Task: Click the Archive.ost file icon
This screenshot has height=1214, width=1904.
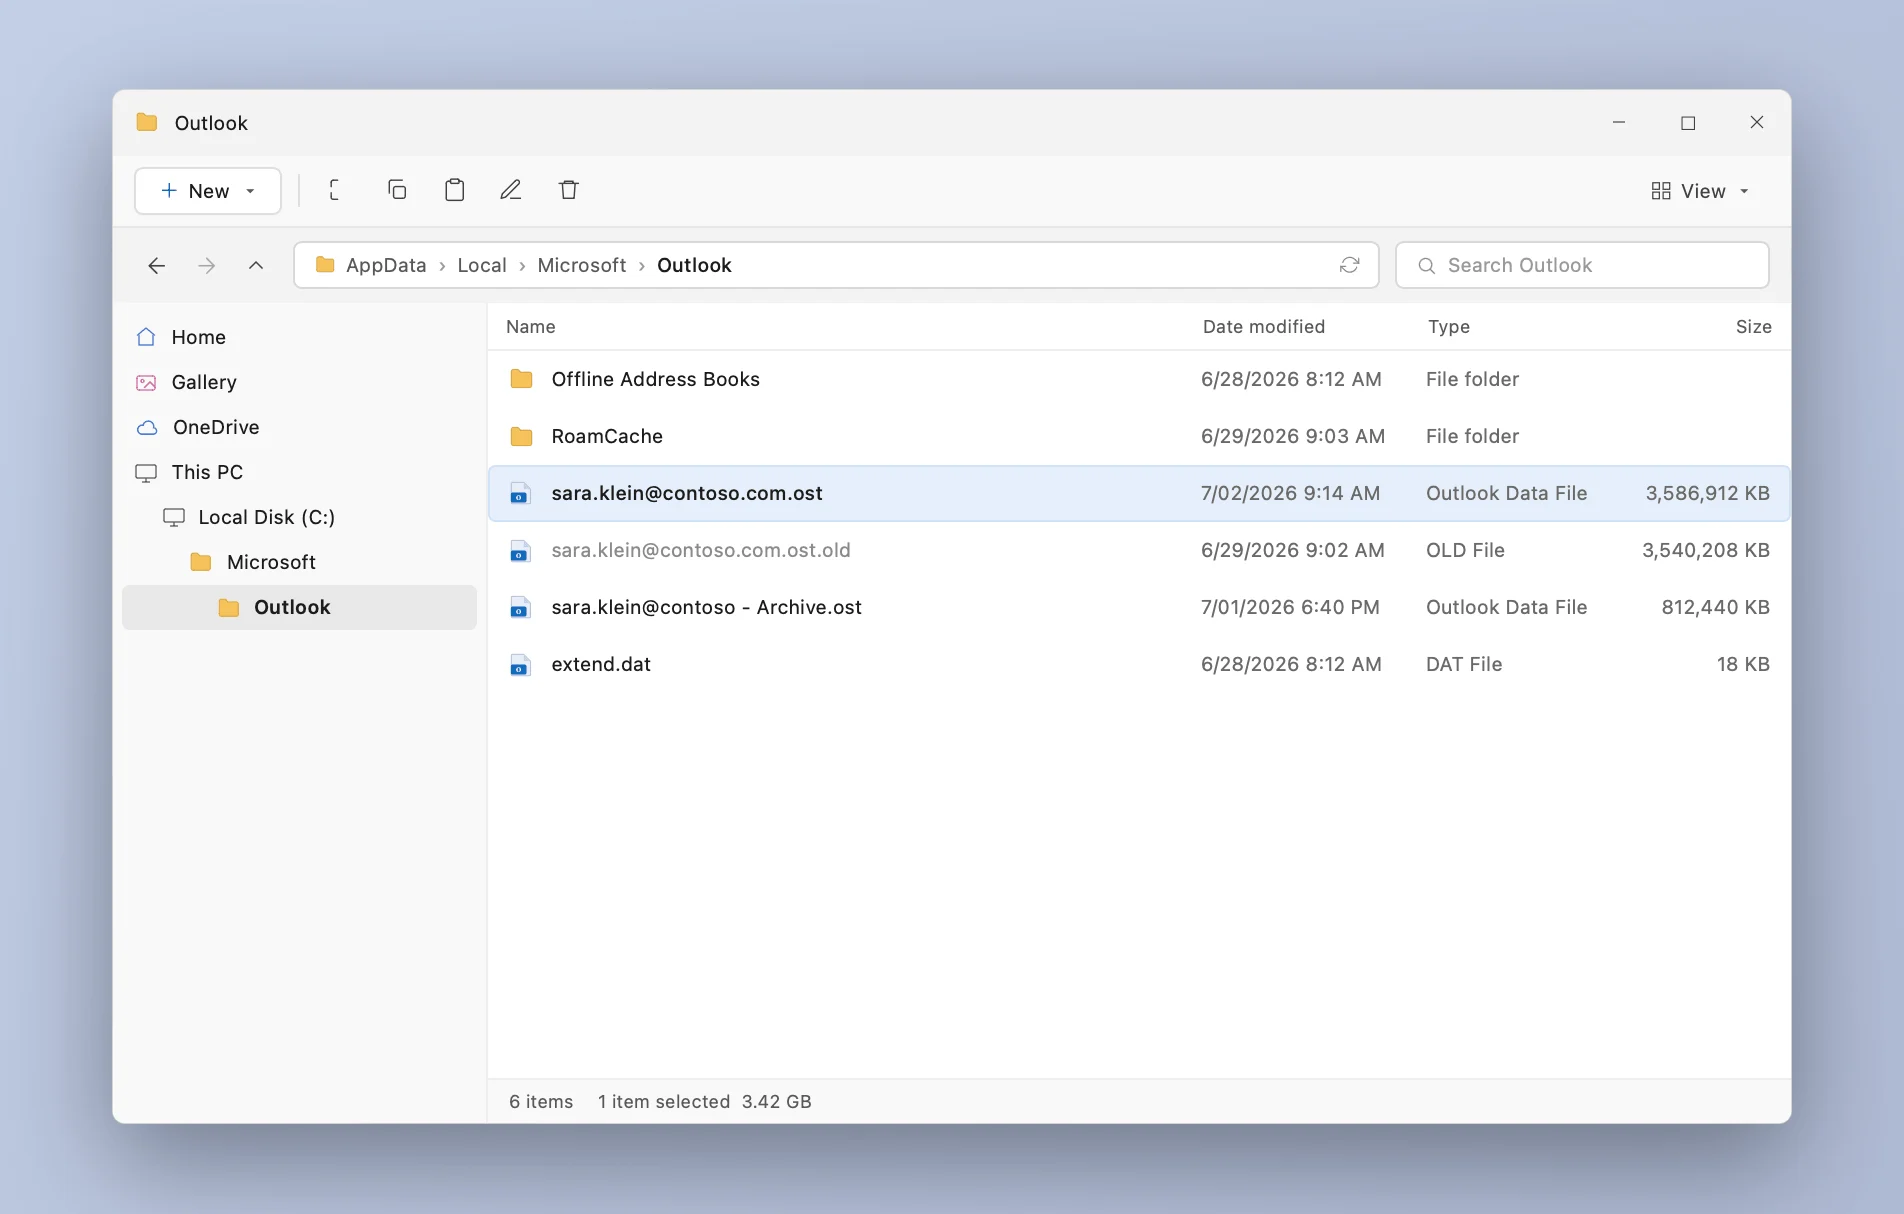Action: tap(520, 607)
